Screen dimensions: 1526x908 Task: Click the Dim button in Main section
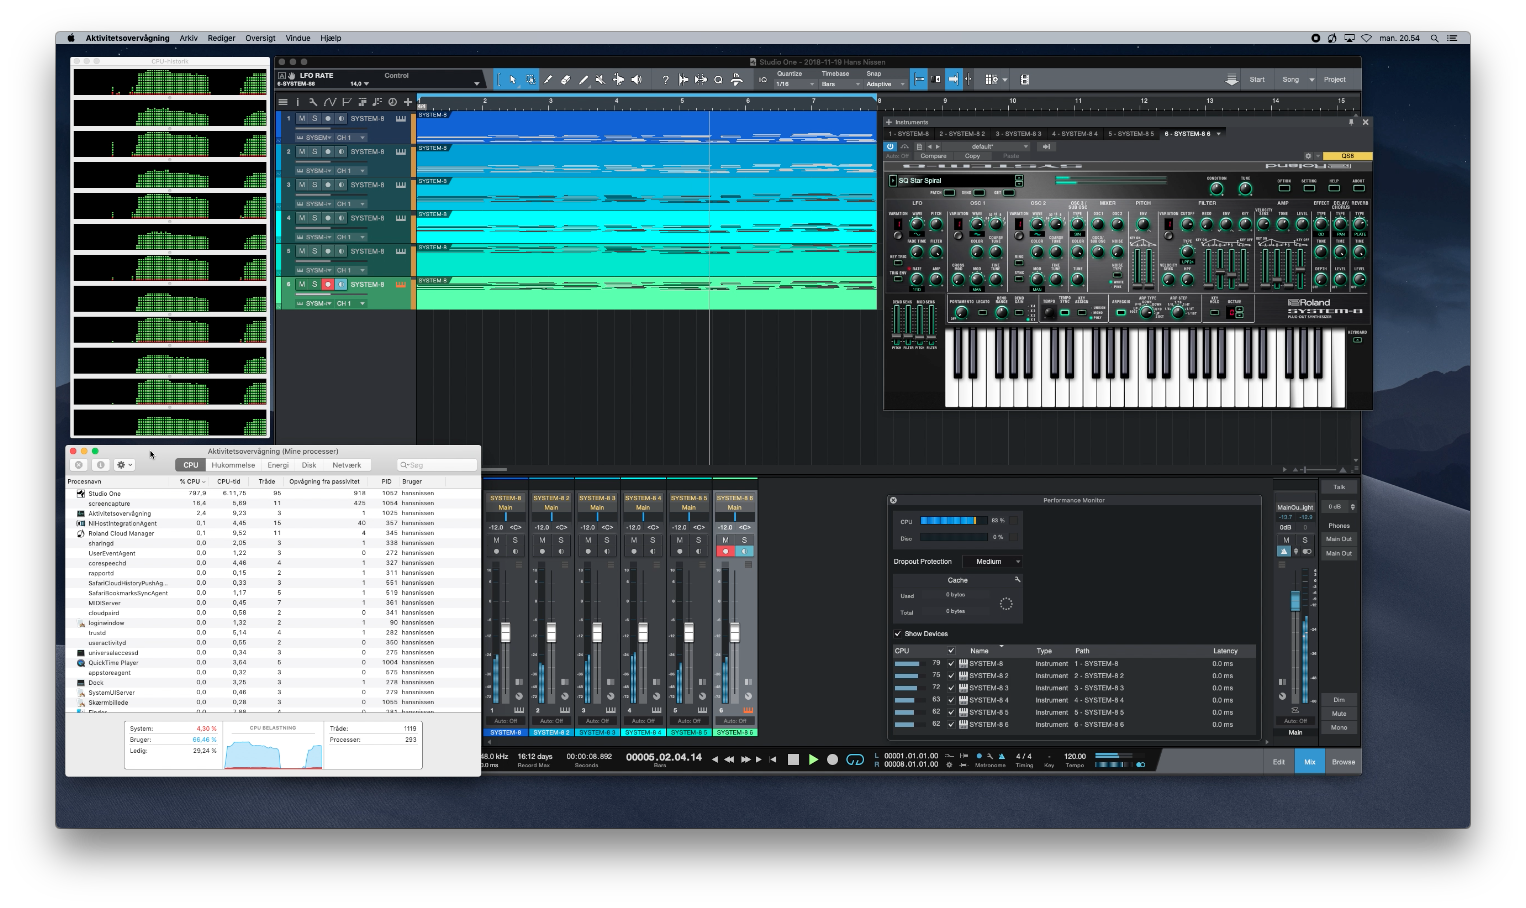coord(1339,700)
